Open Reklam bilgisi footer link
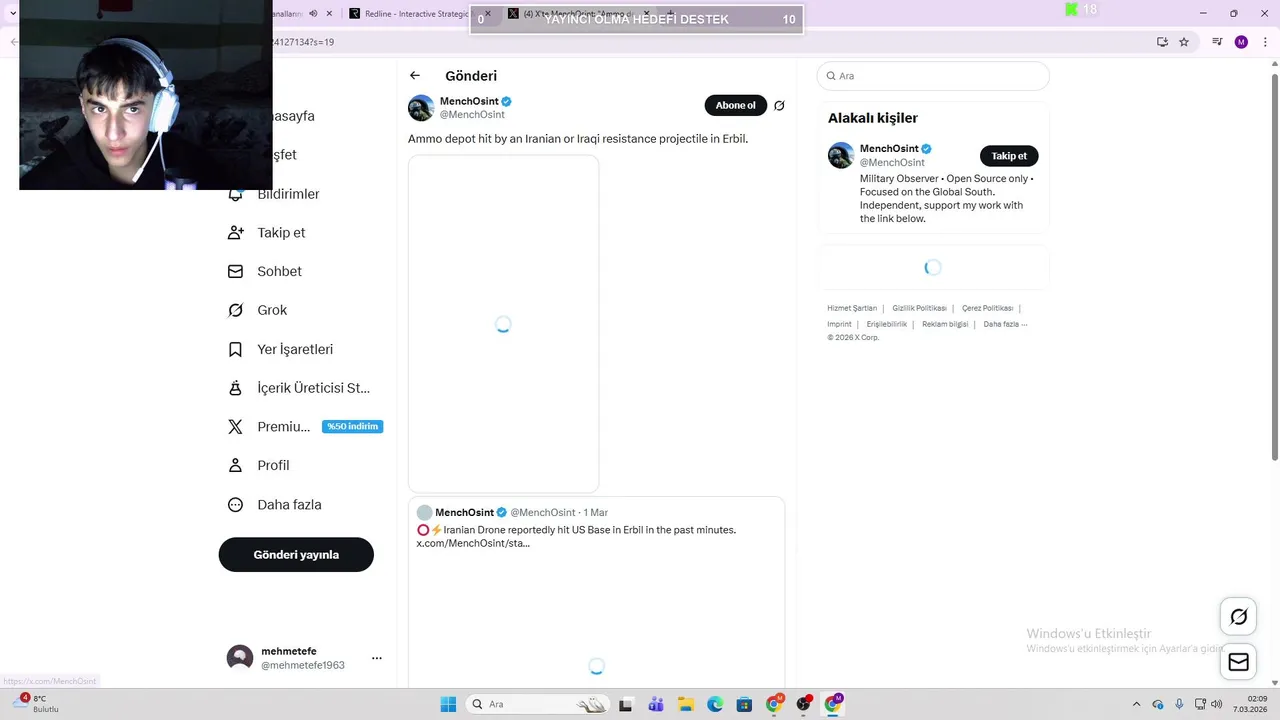The width and height of the screenshot is (1280, 720). pyautogui.click(x=945, y=324)
